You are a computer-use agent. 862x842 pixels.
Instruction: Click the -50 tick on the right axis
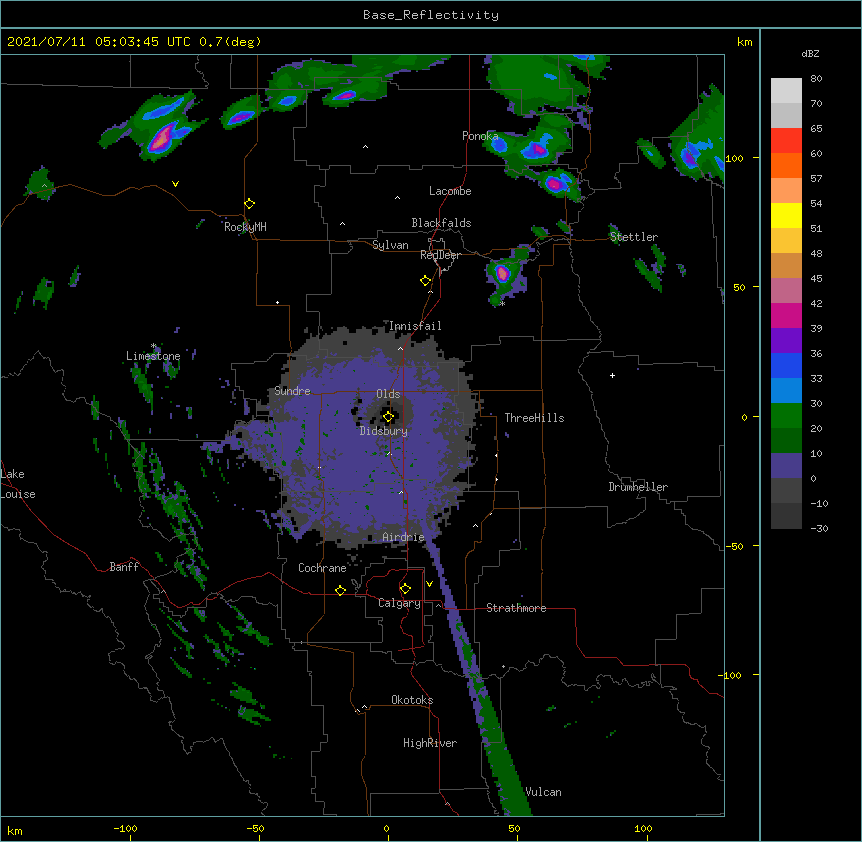[734, 546]
